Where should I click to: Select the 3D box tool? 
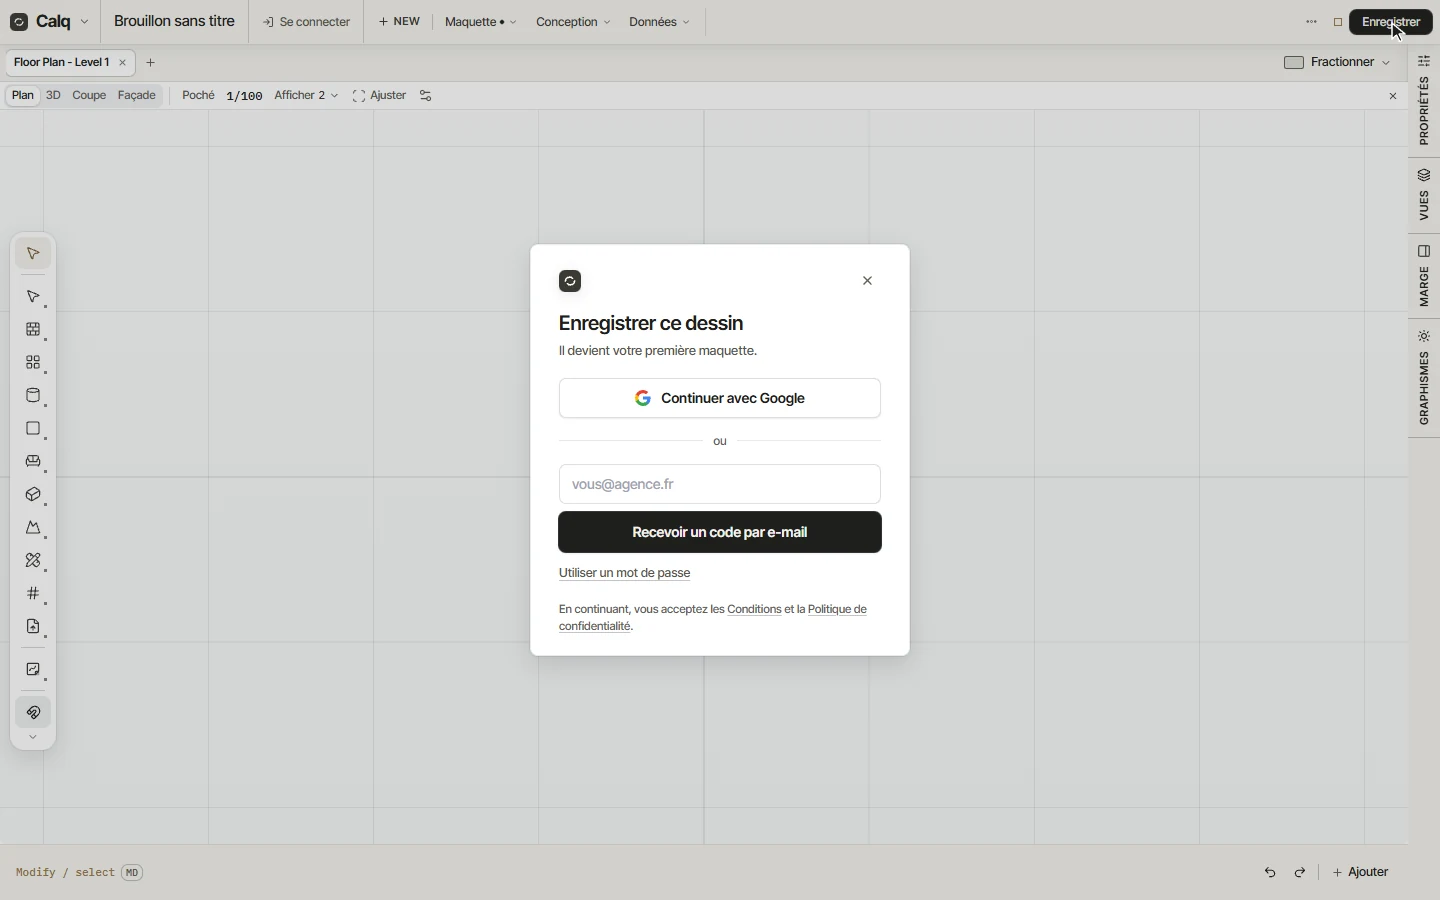coord(33,495)
